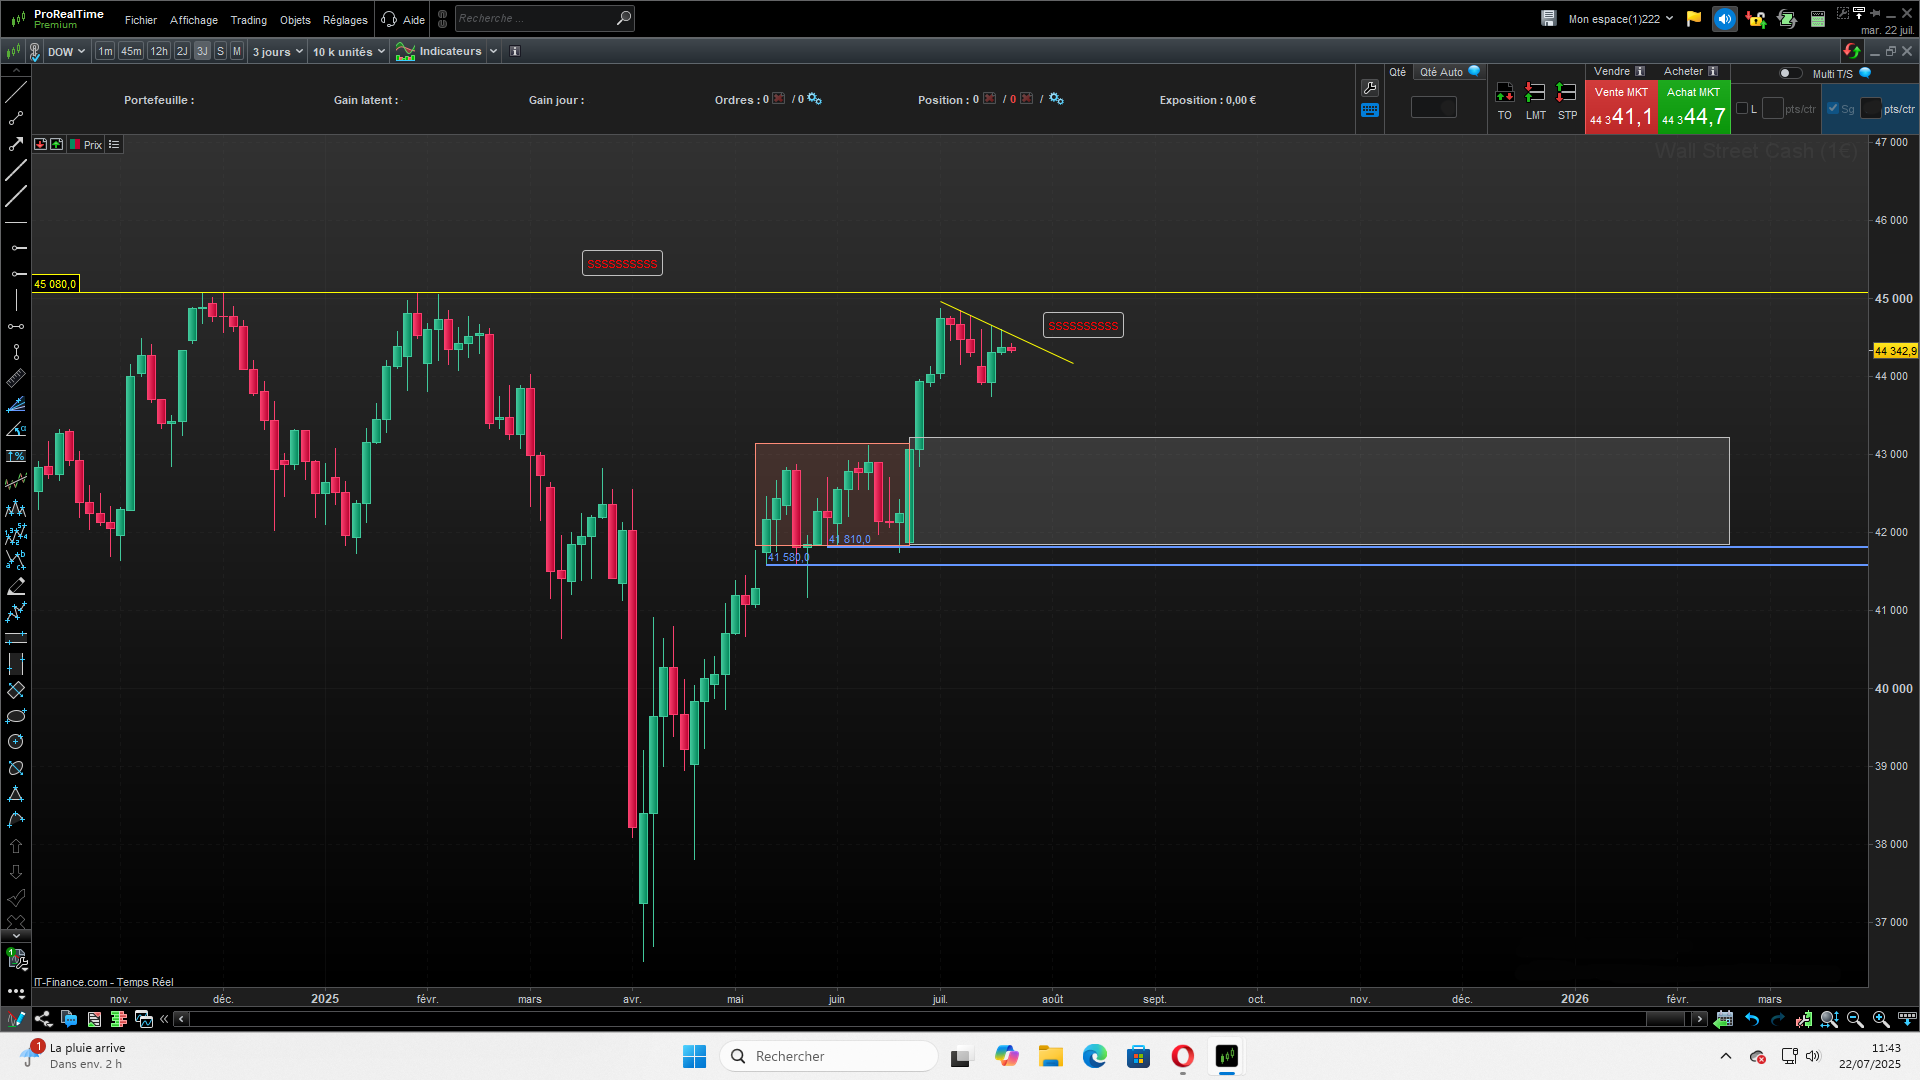Open the Trading menu
This screenshot has width=1920, height=1080.
click(248, 20)
